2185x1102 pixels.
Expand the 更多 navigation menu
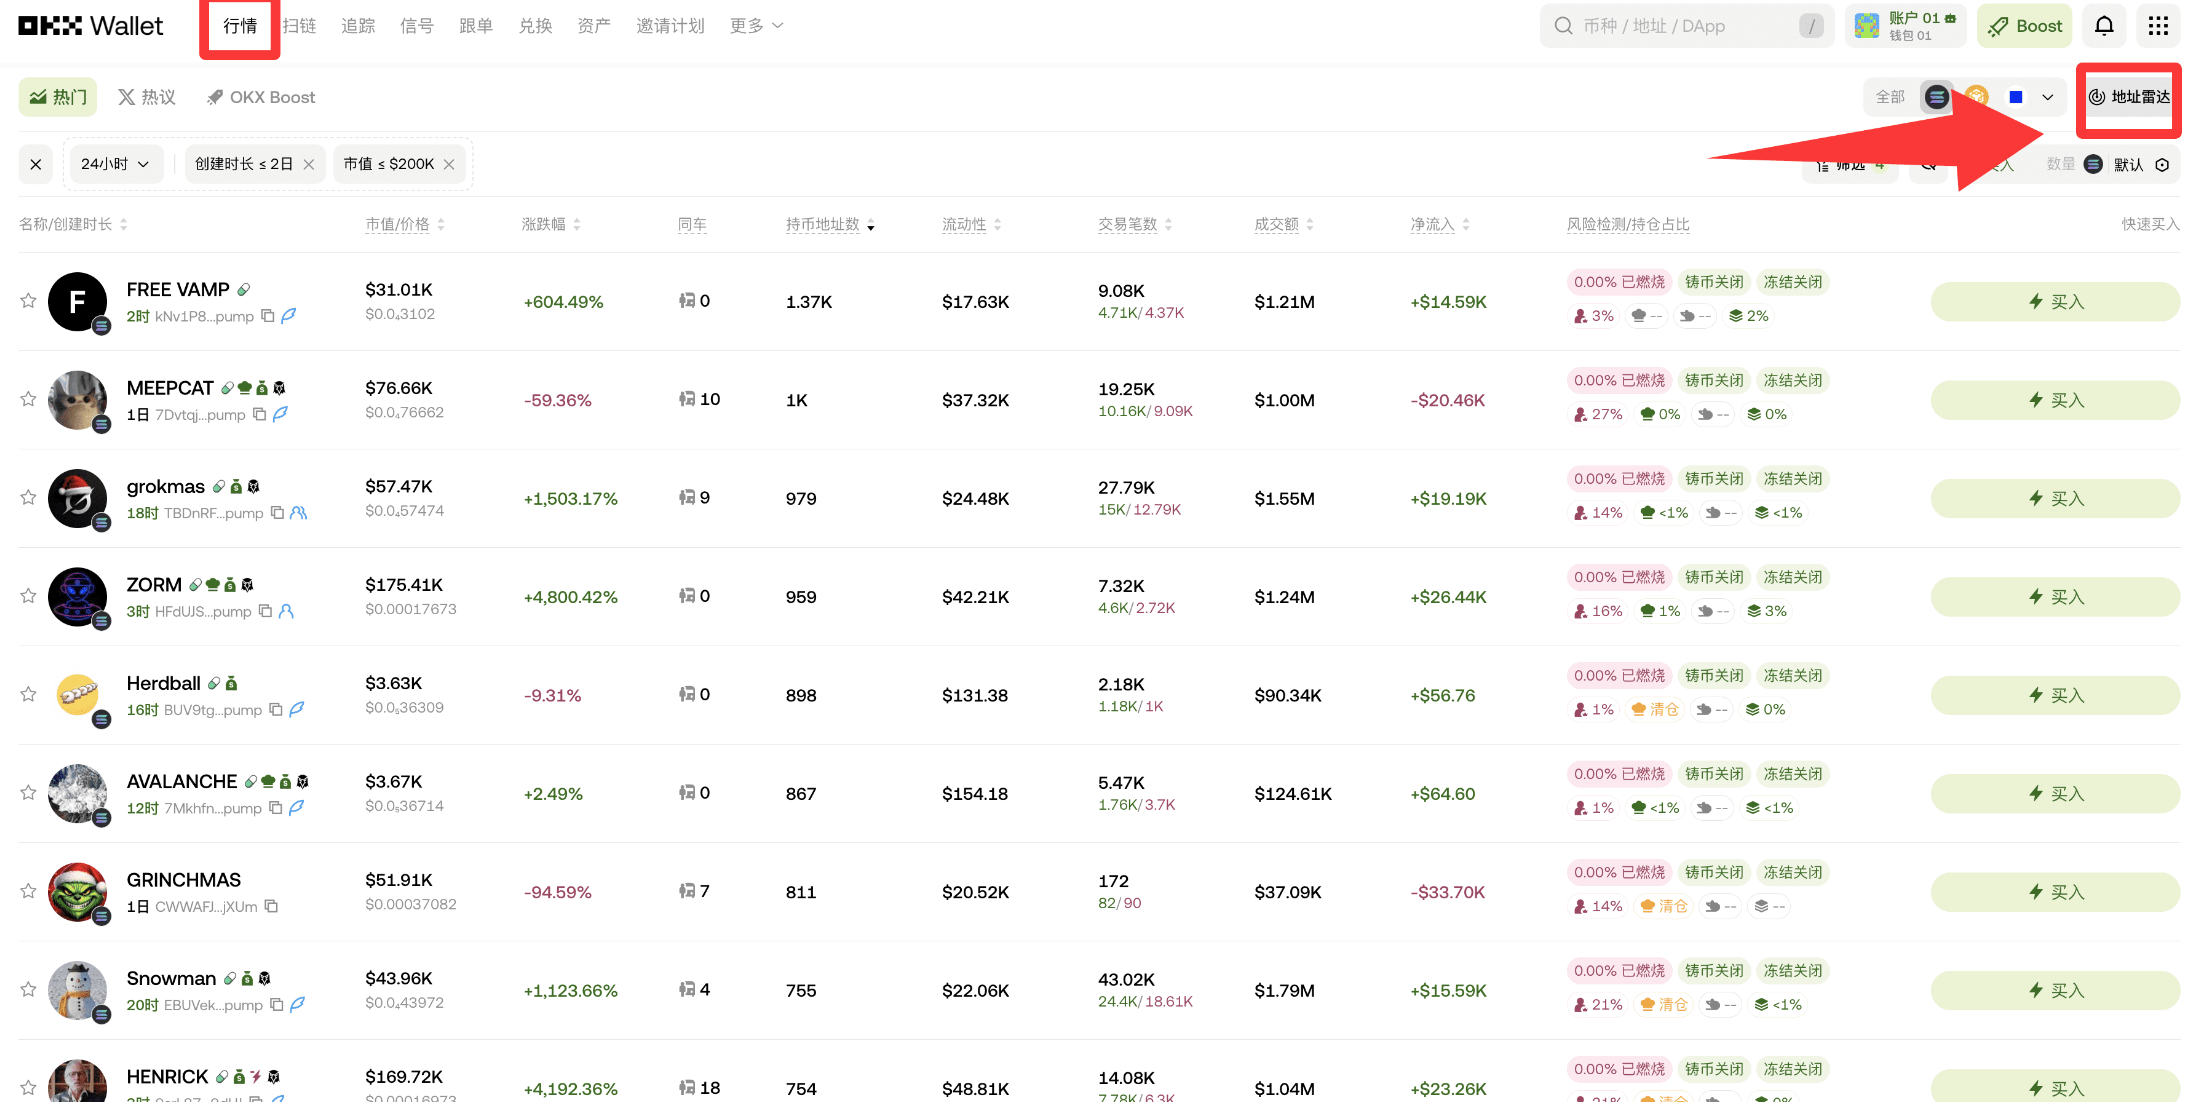[756, 26]
